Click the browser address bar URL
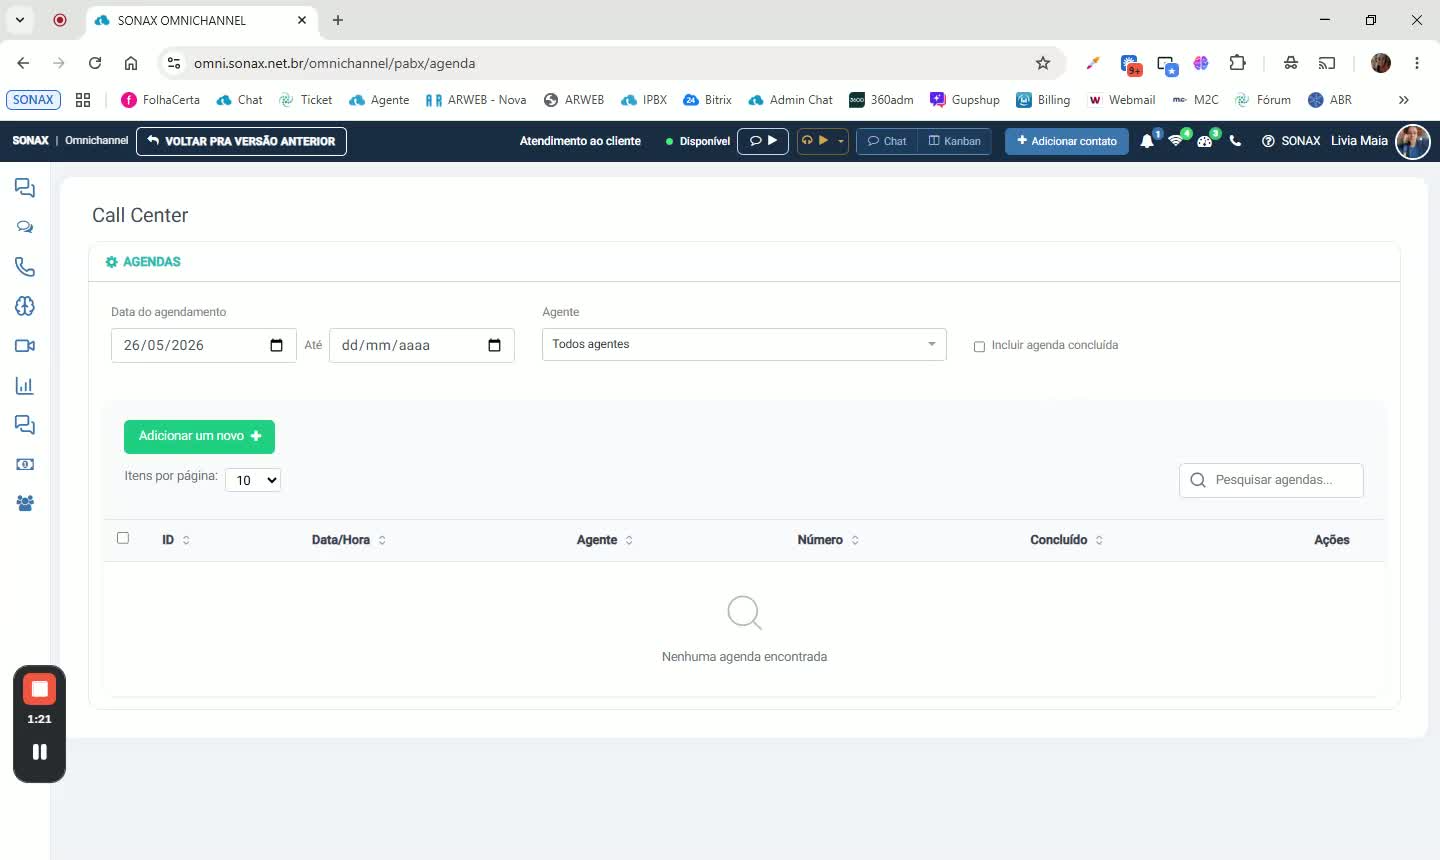 click(x=334, y=63)
